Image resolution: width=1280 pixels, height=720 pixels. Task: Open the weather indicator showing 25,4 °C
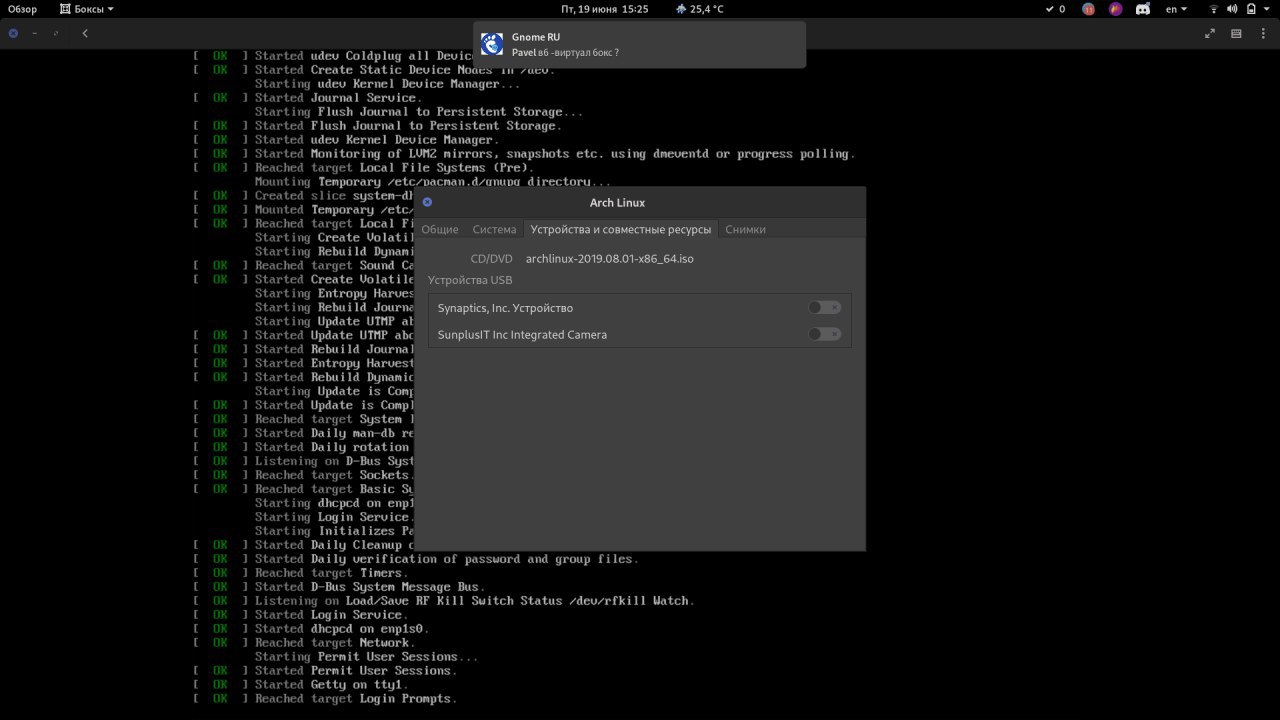coord(700,9)
